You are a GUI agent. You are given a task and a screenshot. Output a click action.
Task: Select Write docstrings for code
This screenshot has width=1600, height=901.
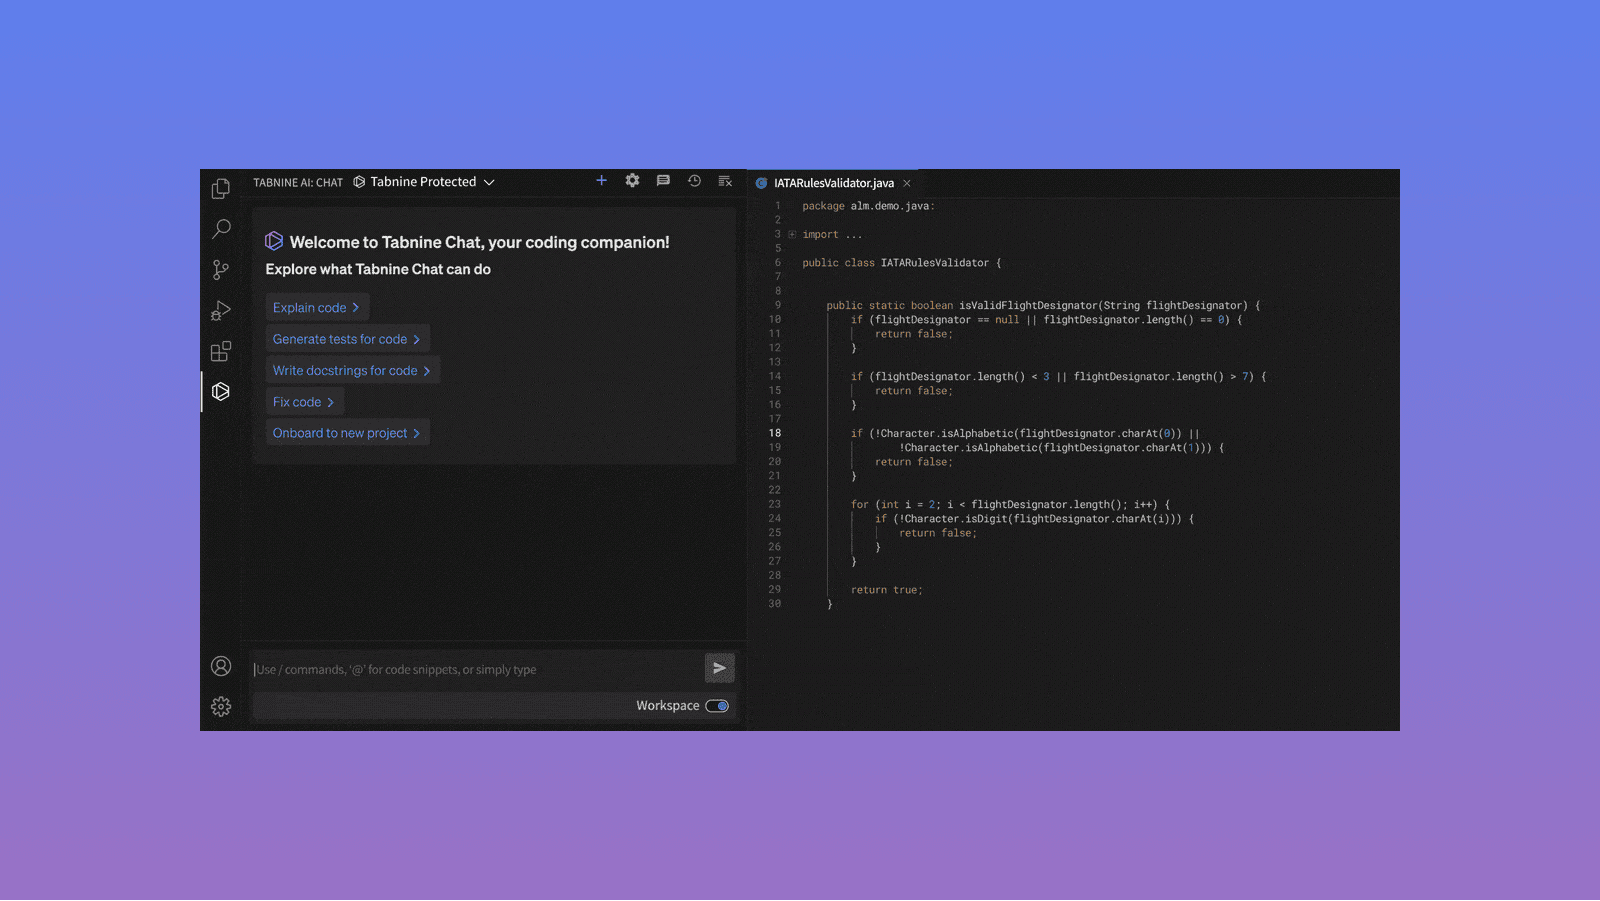pyautogui.click(x=352, y=370)
